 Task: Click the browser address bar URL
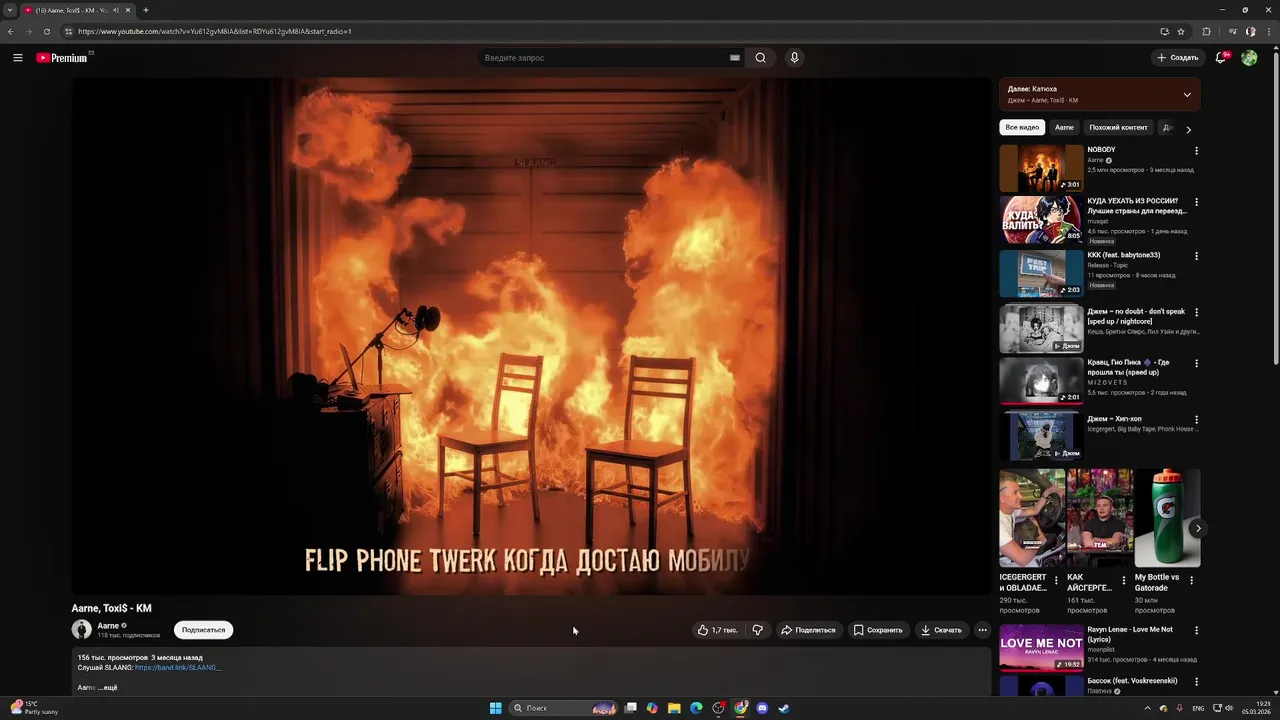point(214,31)
